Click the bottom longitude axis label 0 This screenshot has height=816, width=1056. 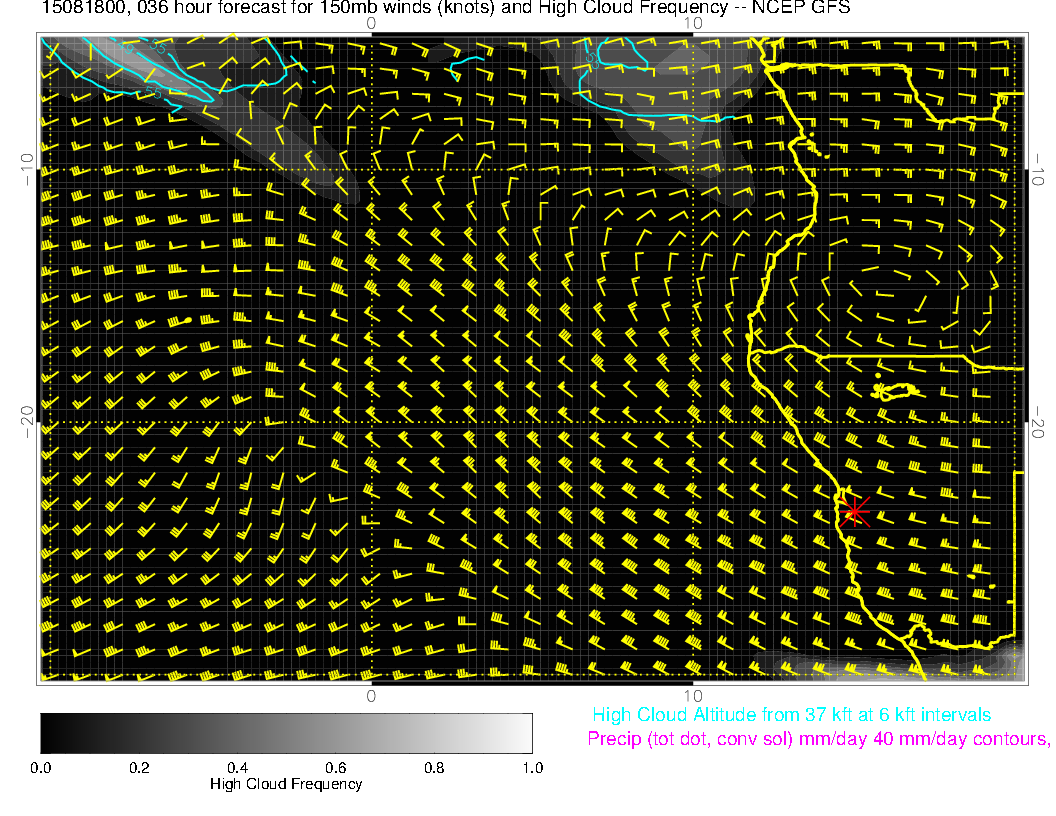pos(371,695)
